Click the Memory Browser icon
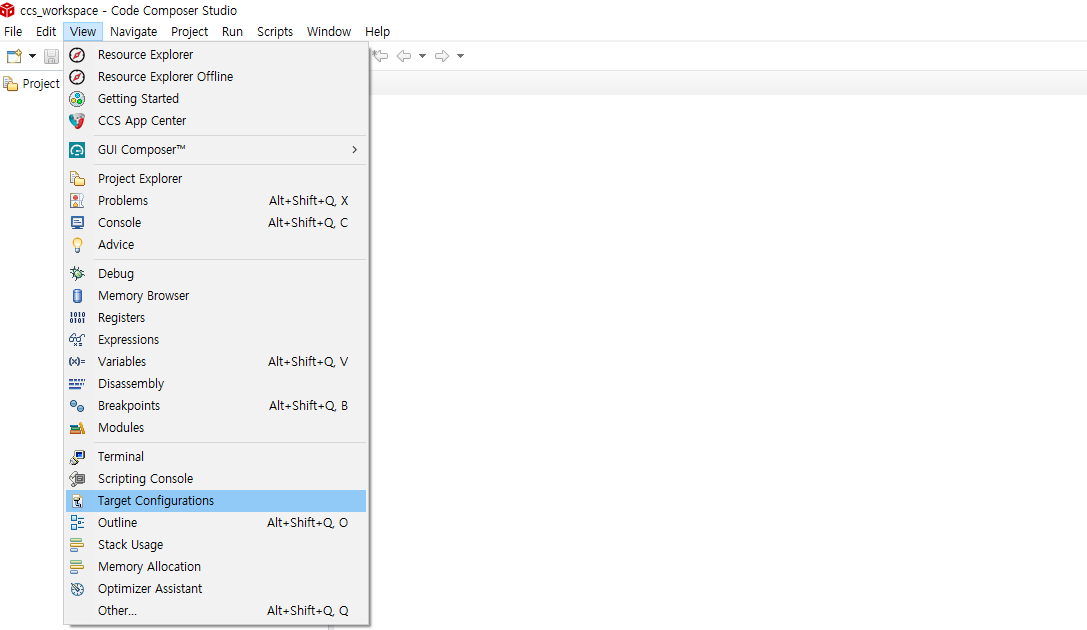This screenshot has width=1087, height=630. 77,296
